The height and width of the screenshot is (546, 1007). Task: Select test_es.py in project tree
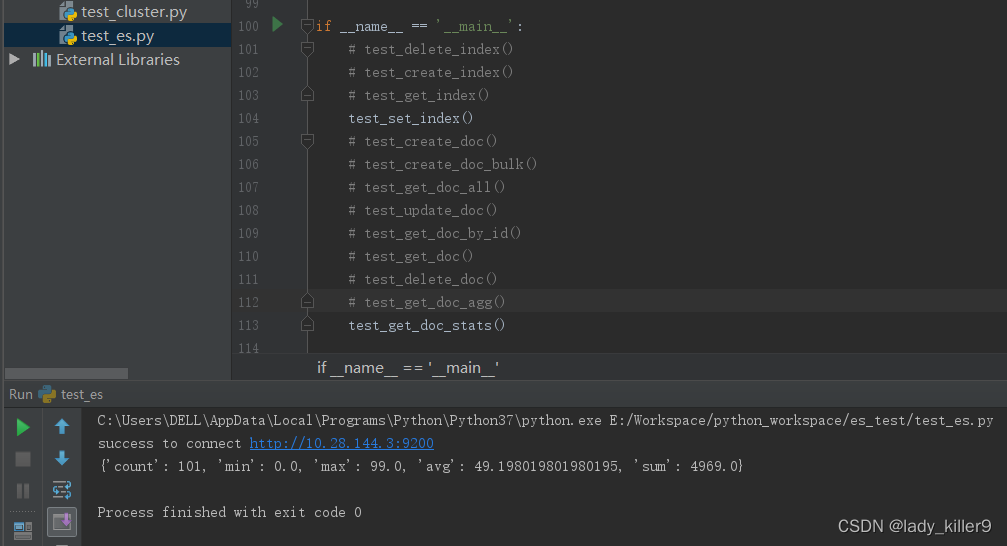(118, 36)
